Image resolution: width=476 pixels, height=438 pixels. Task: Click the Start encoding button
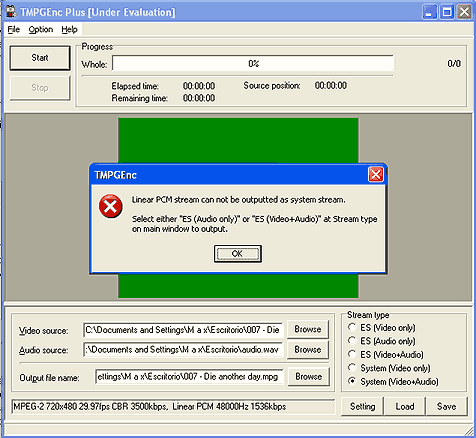pos(40,58)
